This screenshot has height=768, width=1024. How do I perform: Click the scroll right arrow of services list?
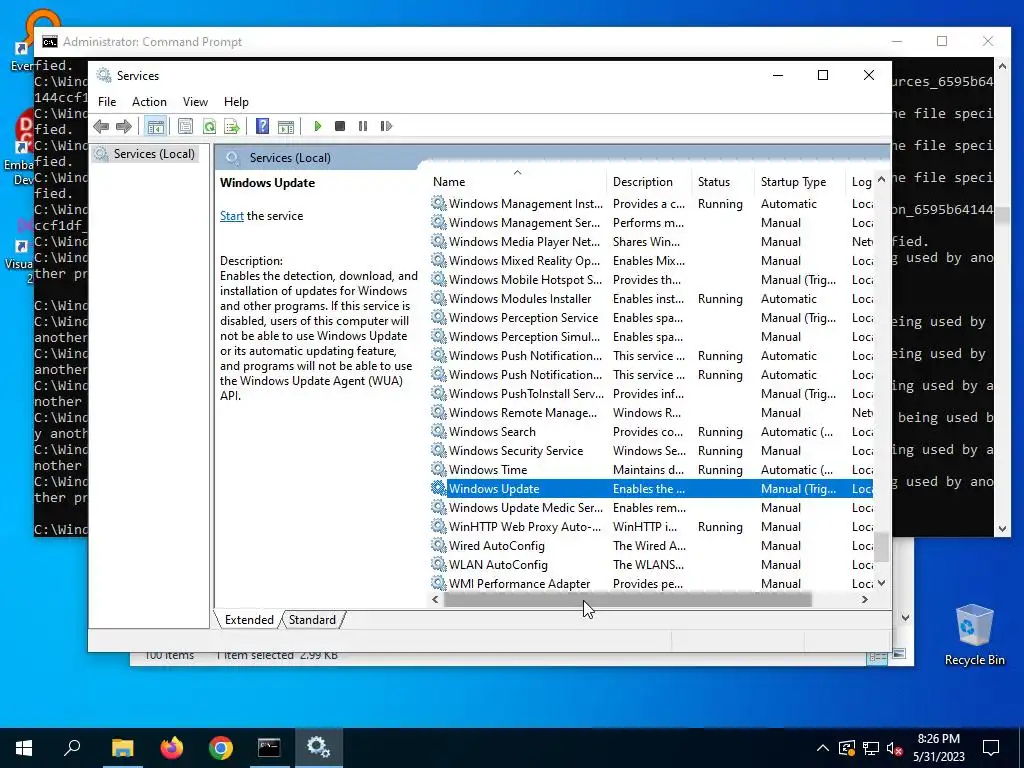865,600
